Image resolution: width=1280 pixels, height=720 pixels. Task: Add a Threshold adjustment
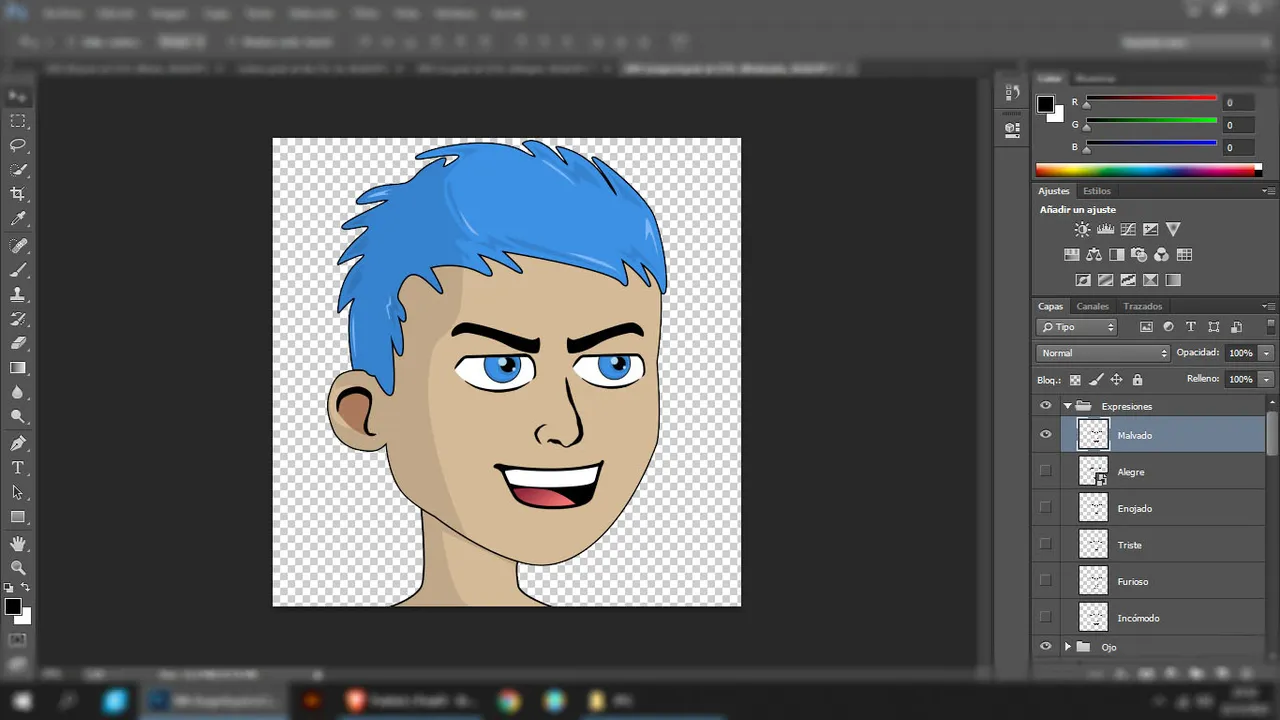pos(1128,280)
